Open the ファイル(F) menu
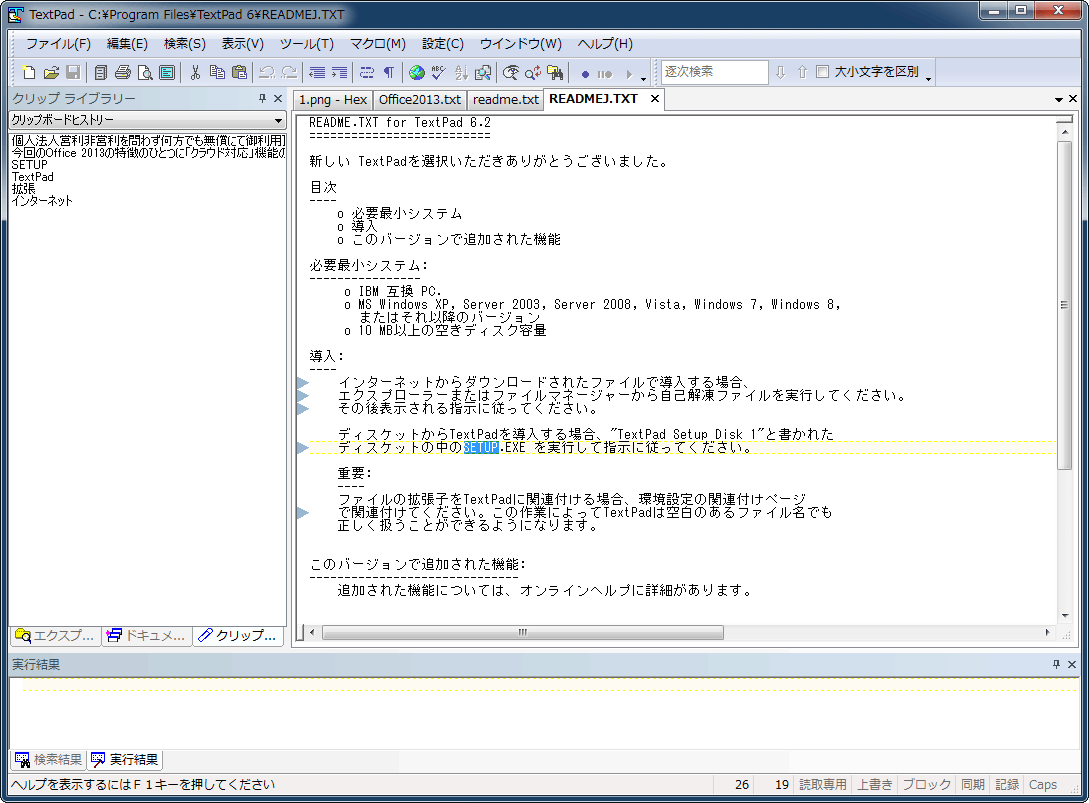This screenshot has height=803, width=1089. point(58,44)
